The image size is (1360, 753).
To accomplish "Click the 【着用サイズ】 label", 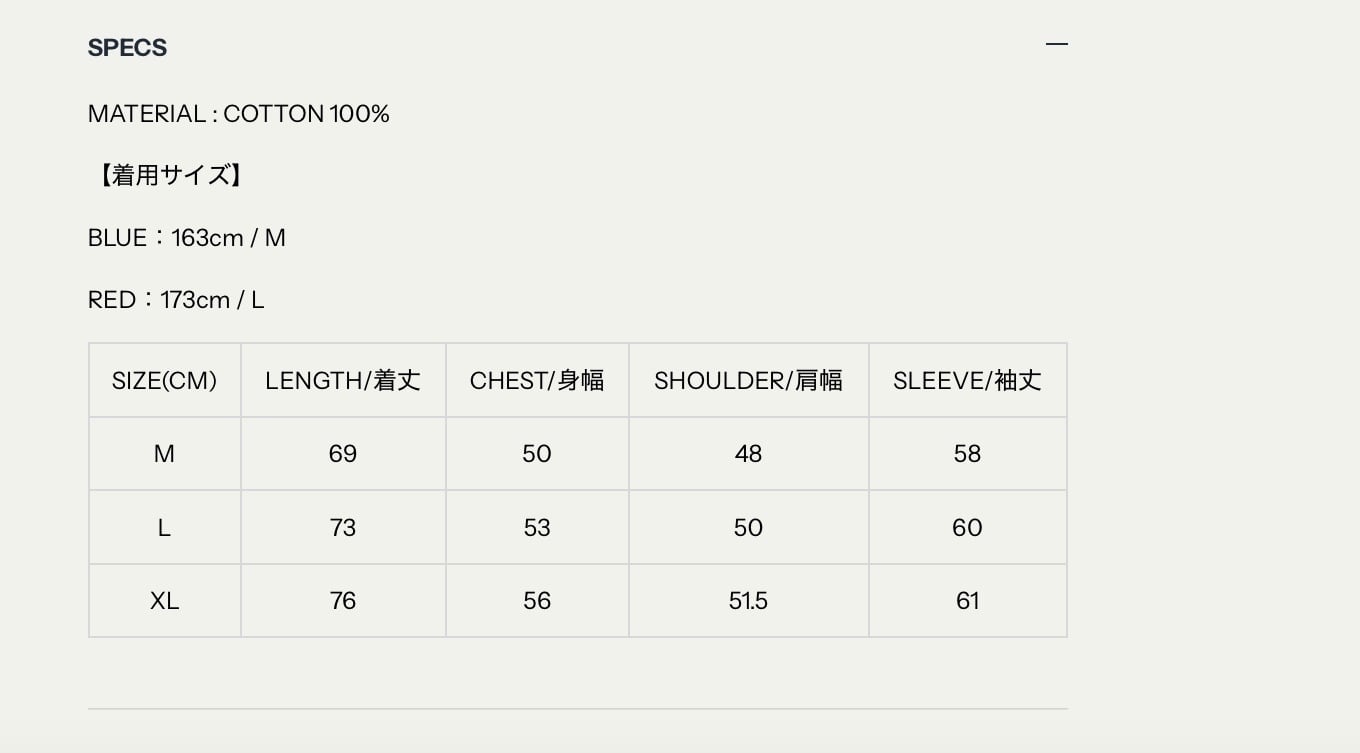I will [165, 176].
